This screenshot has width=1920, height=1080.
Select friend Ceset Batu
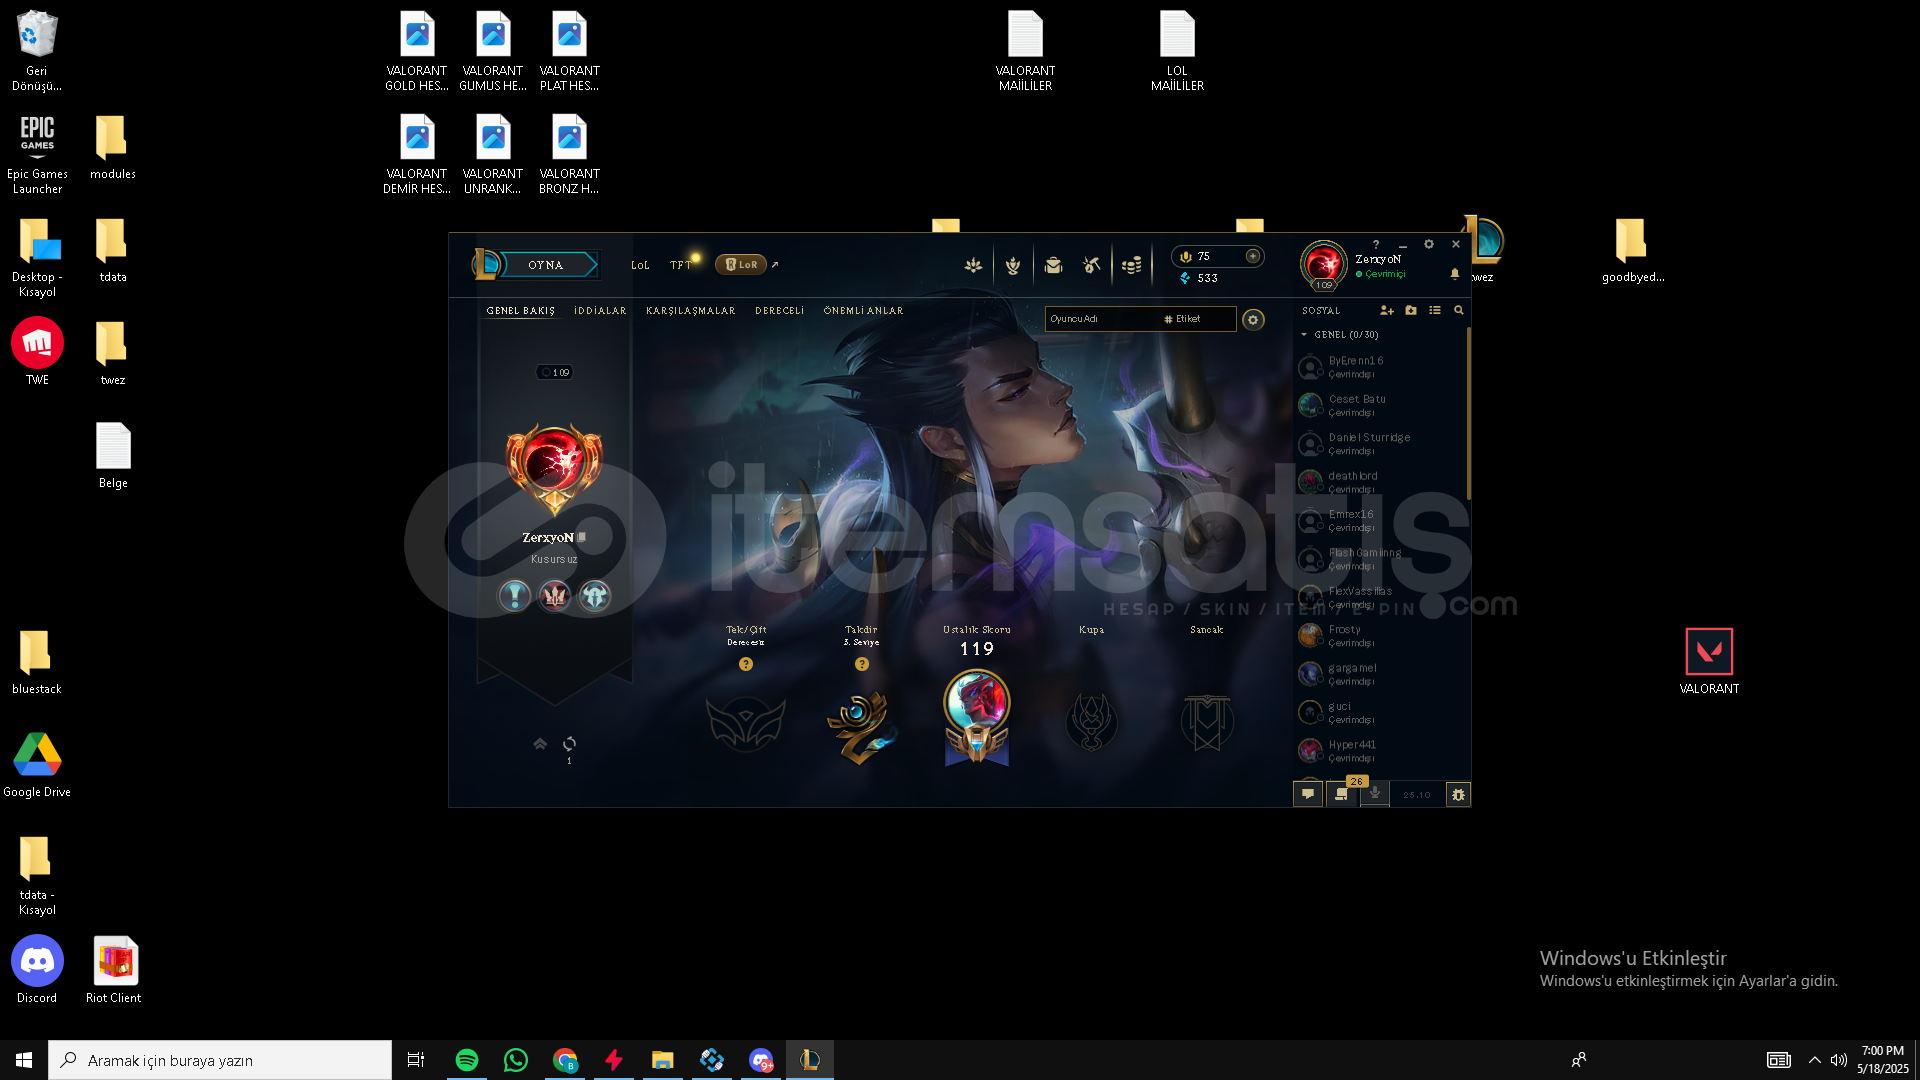click(x=1380, y=405)
